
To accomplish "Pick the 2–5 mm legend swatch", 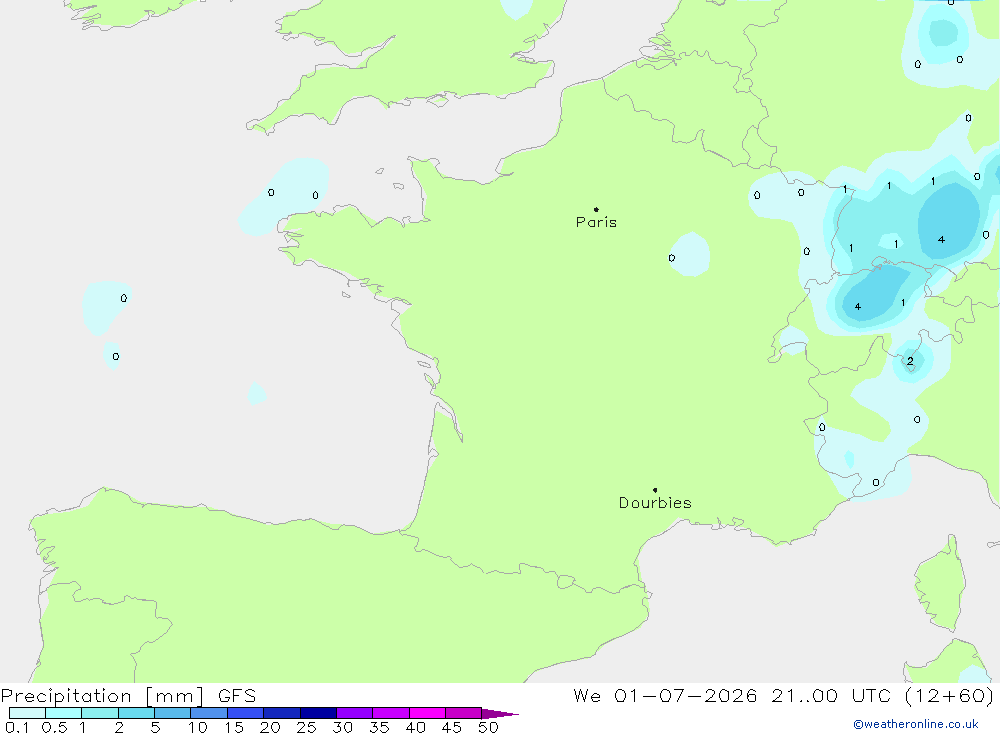I will 136,713.
